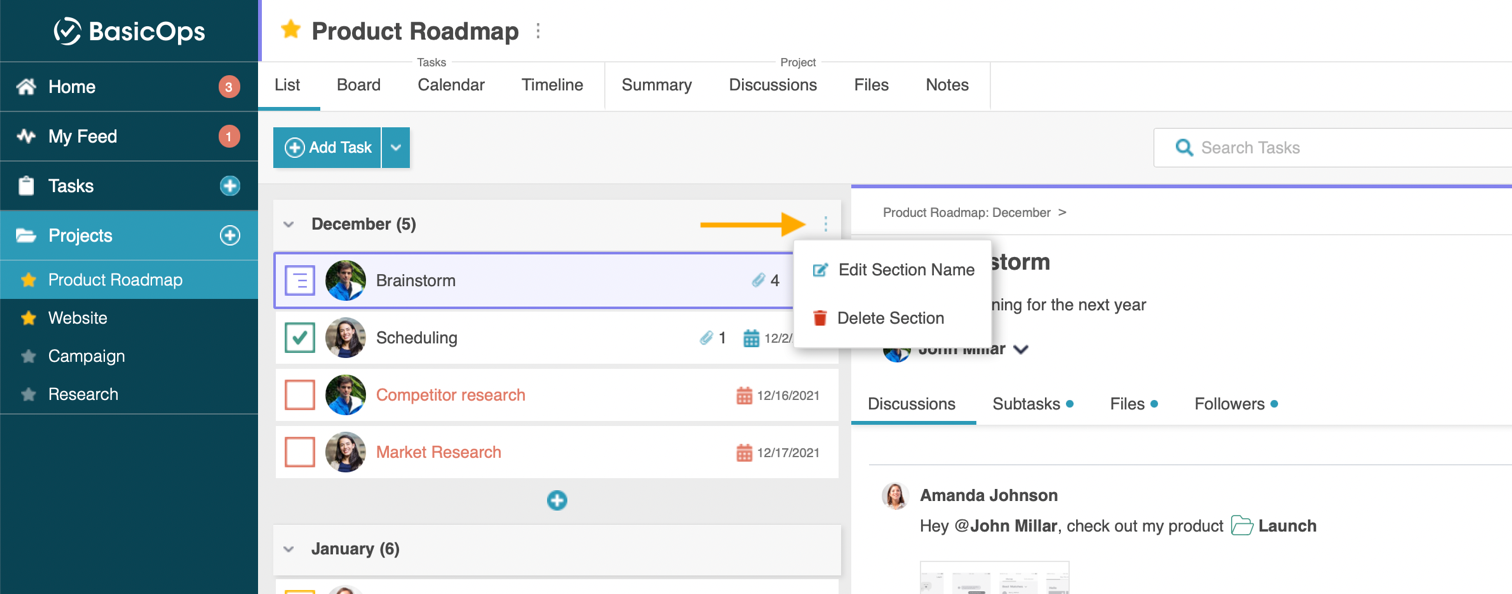This screenshot has width=1512, height=594.
Task: Click the December section three-dot options icon
Action: click(x=825, y=224)
